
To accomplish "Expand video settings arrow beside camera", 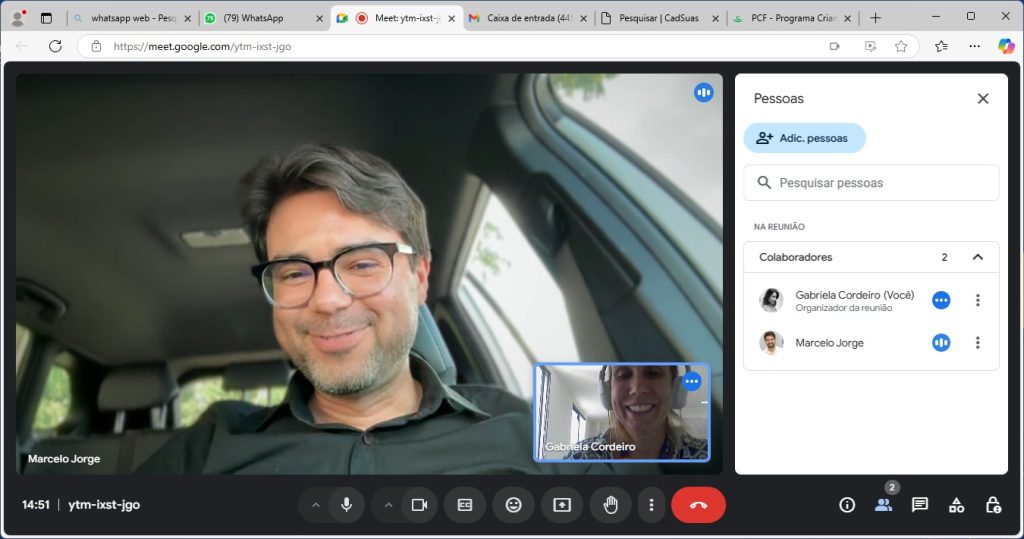I will point(389,505).
